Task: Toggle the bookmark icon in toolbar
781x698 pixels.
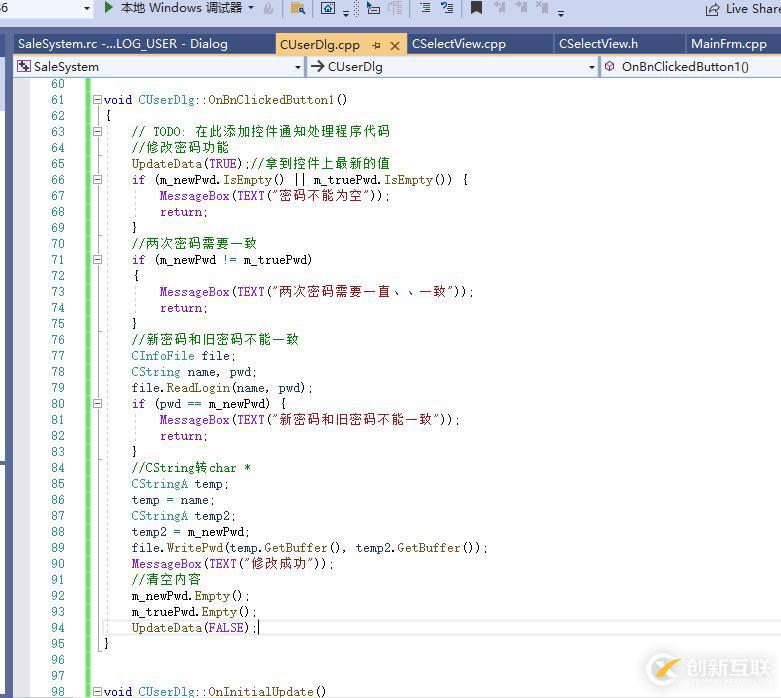Action: 476,9
